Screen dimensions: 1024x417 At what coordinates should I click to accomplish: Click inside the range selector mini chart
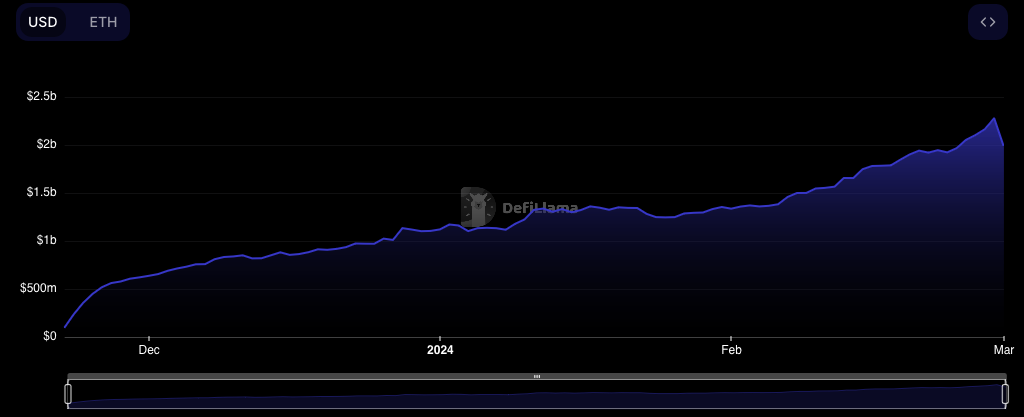[536, 396]
